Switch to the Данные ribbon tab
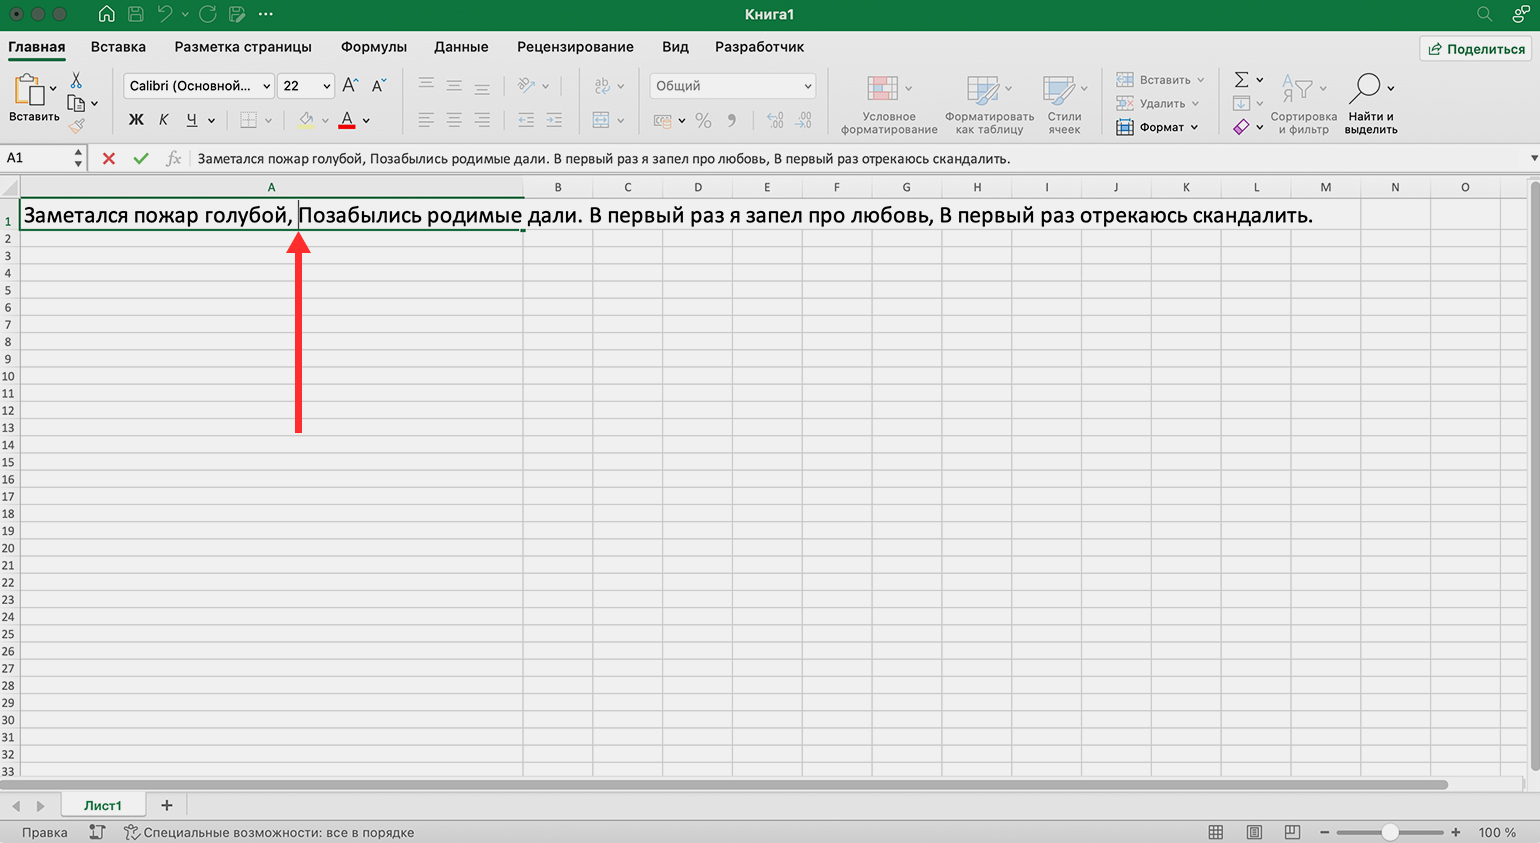 (x=461, y=47)
